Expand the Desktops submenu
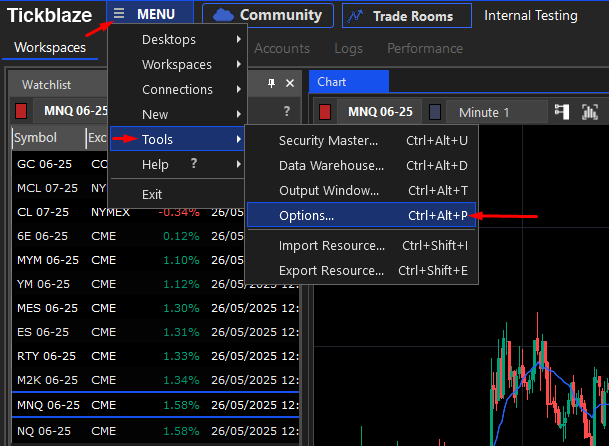The image size is (609, 446). tap(177, 39)
